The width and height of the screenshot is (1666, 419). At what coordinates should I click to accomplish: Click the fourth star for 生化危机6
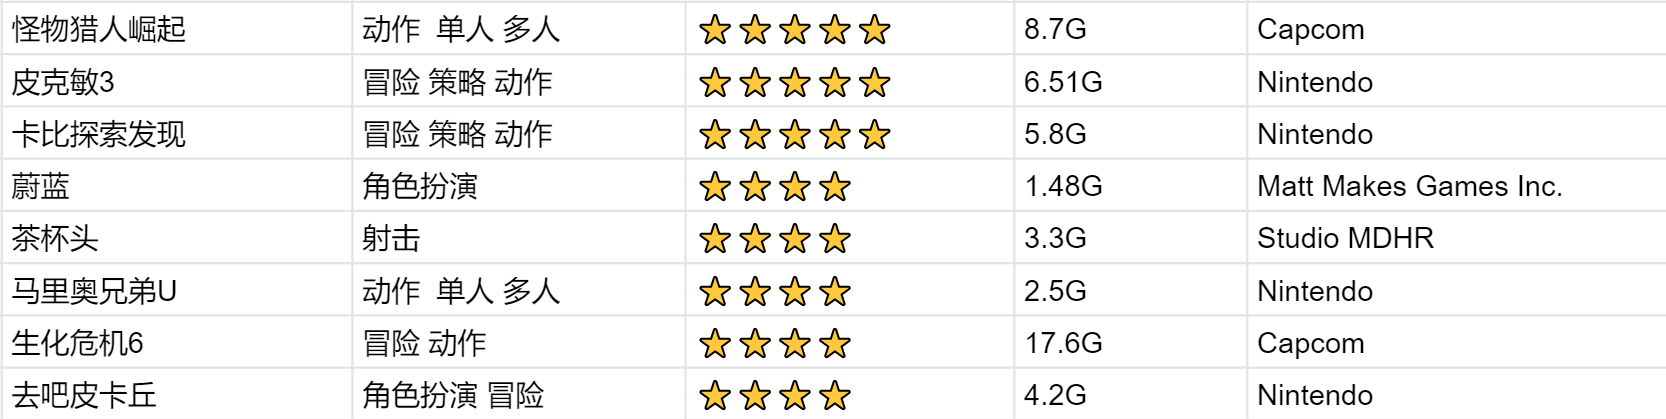(834, 344)
